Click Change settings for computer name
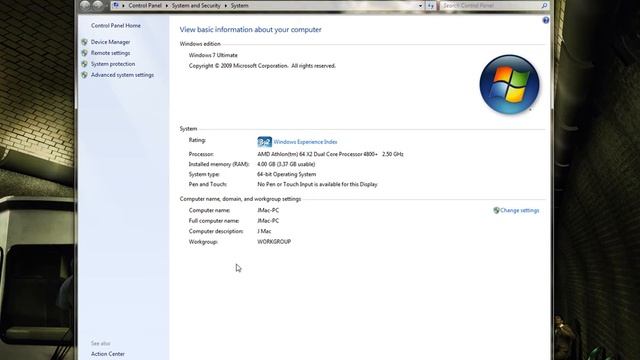 point(520,211)
